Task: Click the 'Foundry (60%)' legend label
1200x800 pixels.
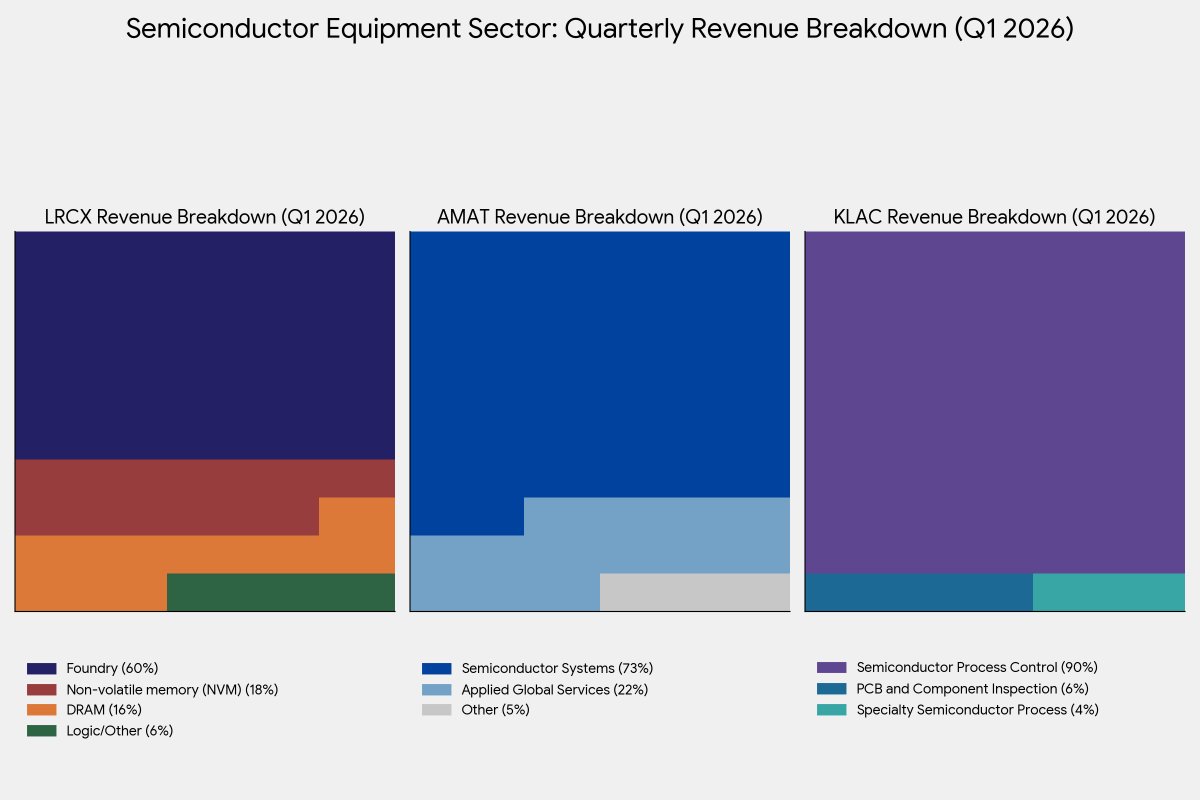Action: [113, 668]
